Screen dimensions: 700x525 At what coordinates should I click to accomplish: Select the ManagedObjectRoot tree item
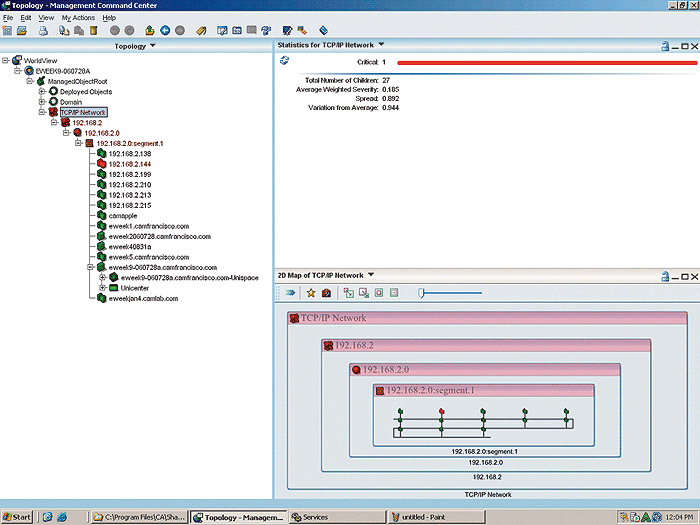(x=77, y=81)
